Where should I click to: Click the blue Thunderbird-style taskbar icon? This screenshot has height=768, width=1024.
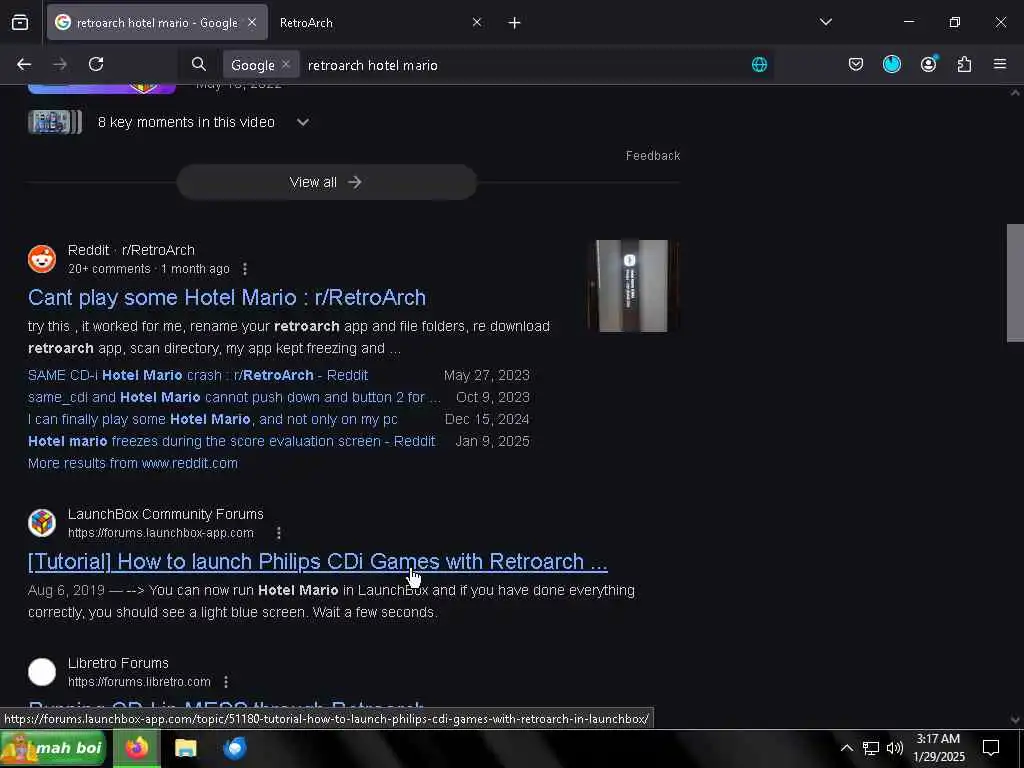click(234, 748)
